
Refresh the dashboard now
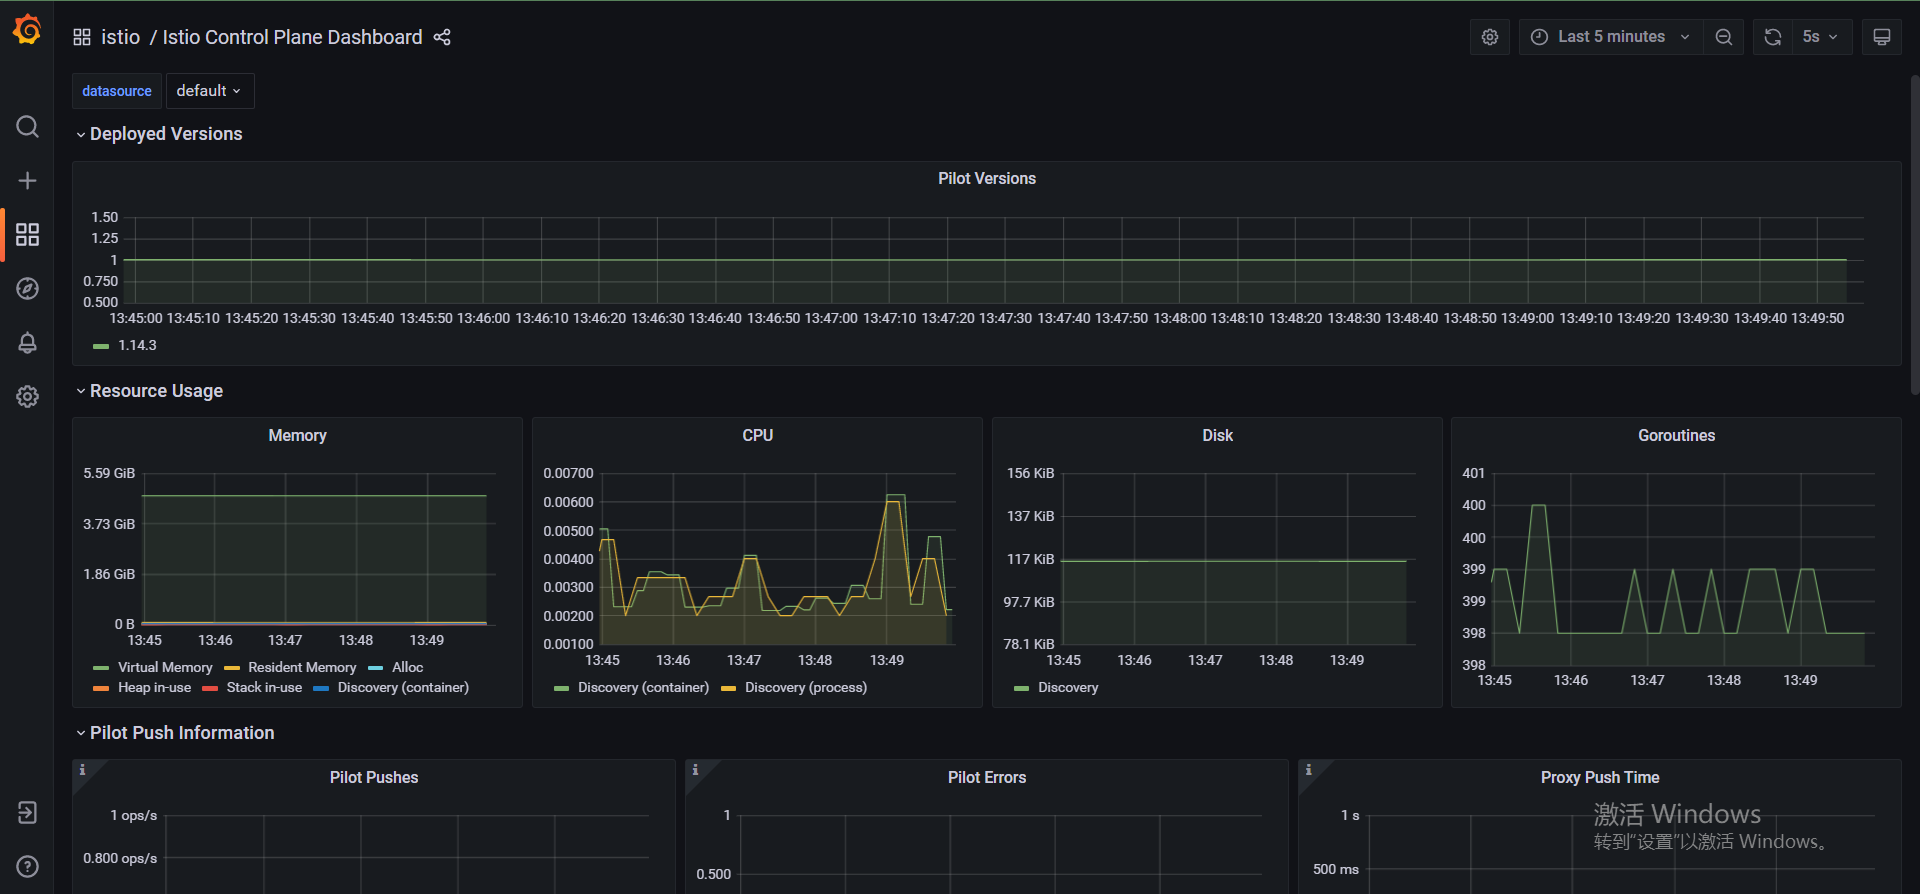(x=1773, y=37)
